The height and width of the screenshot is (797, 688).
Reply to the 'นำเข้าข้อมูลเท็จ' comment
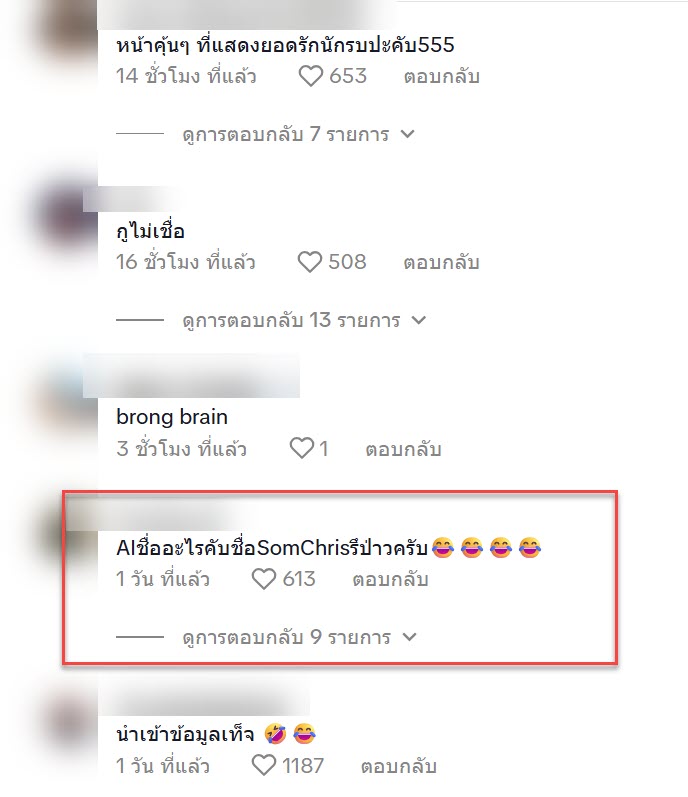tap(399, 766)
